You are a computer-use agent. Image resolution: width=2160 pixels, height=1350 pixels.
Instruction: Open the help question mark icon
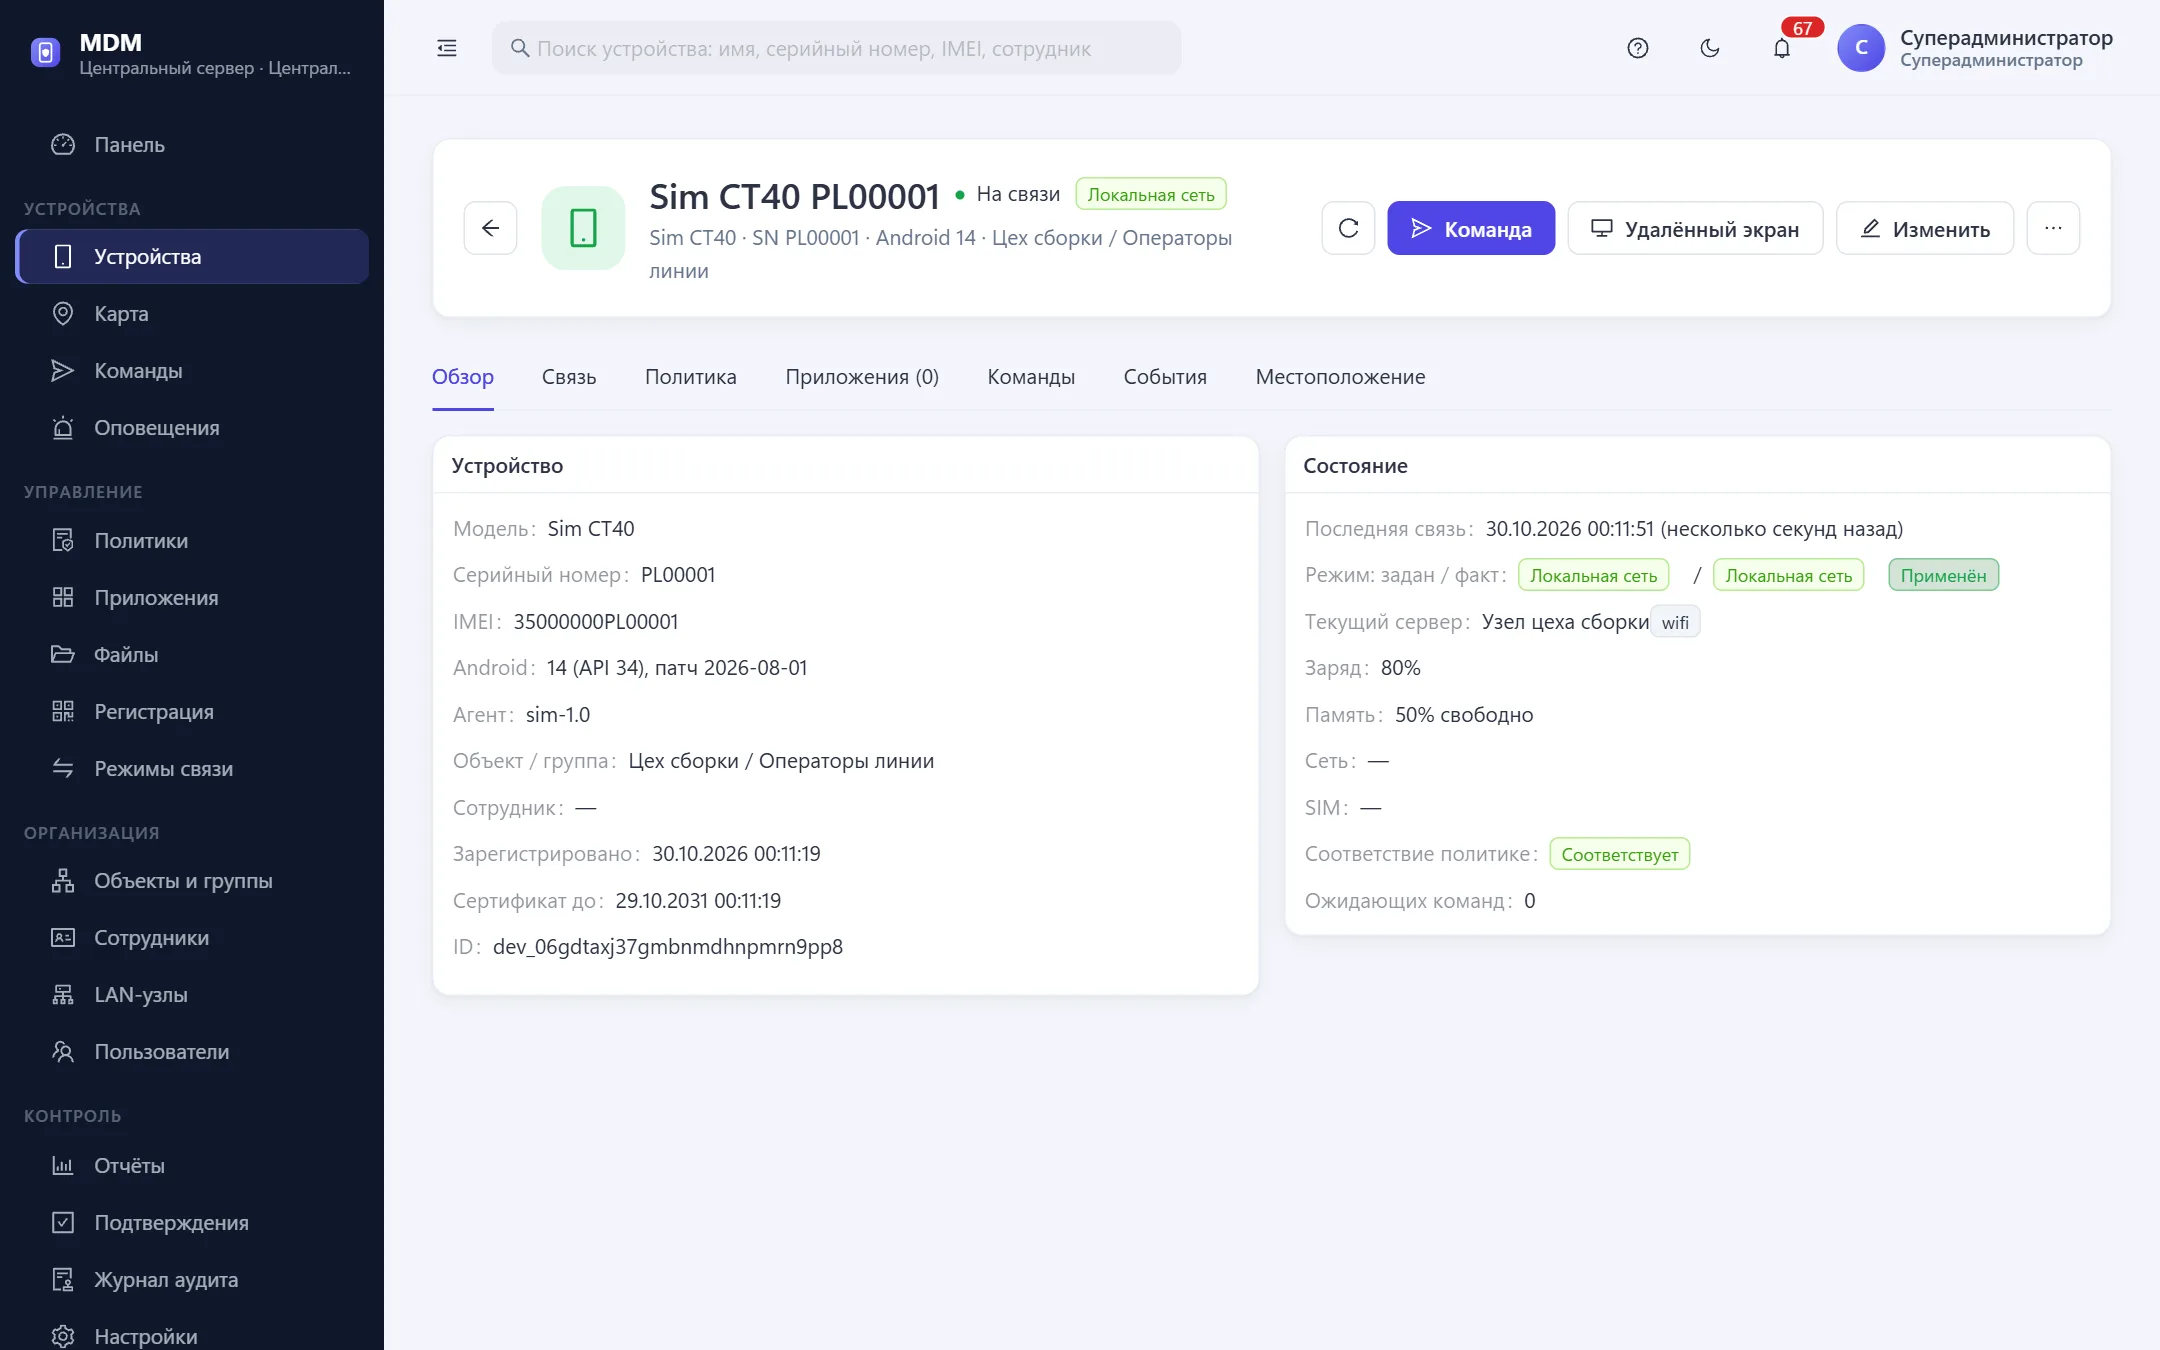(1637, 48)
